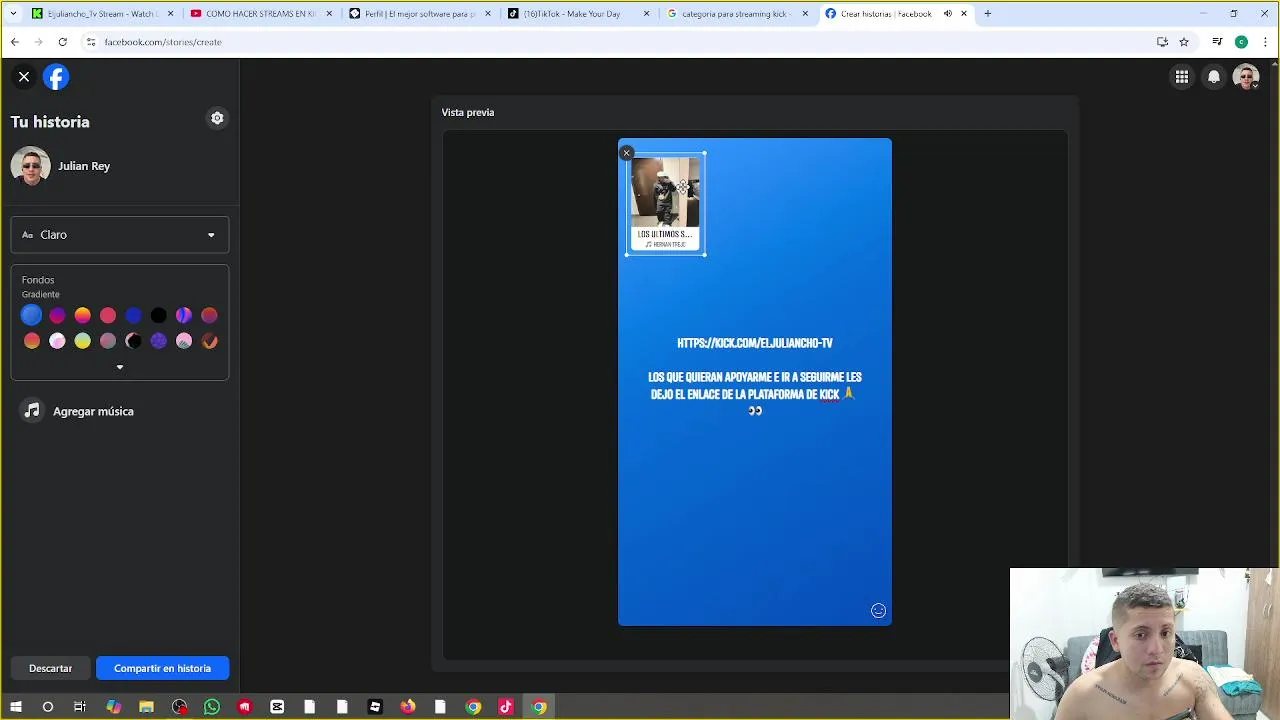Switch to COMO HACER STREAMS EN KICK tab
The width and height of the screenshot is (1280, 720).
tap(260, 14)
